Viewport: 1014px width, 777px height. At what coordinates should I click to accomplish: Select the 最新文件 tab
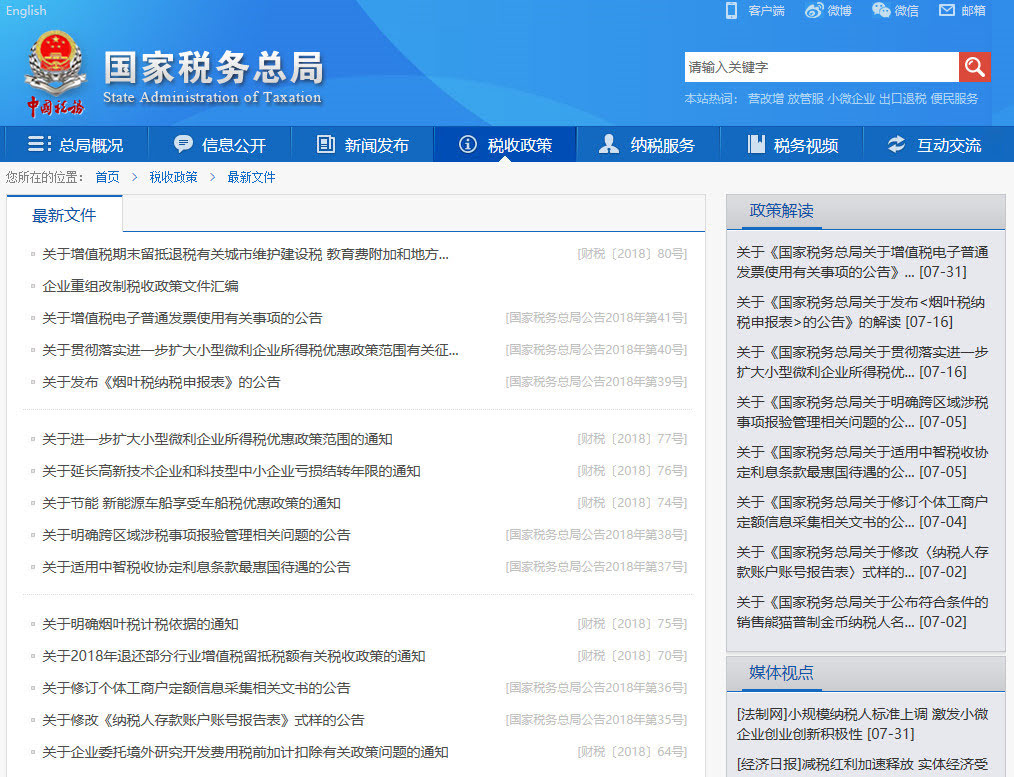(x=64, y=215)
